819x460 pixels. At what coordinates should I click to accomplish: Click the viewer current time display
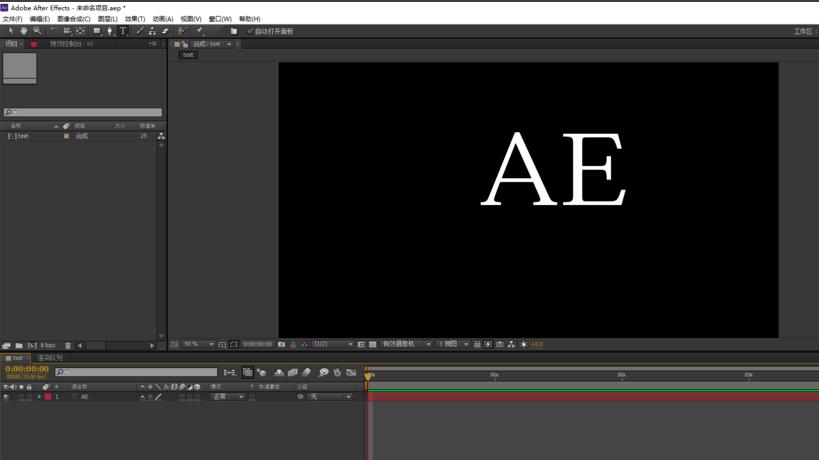pos(258,345)
